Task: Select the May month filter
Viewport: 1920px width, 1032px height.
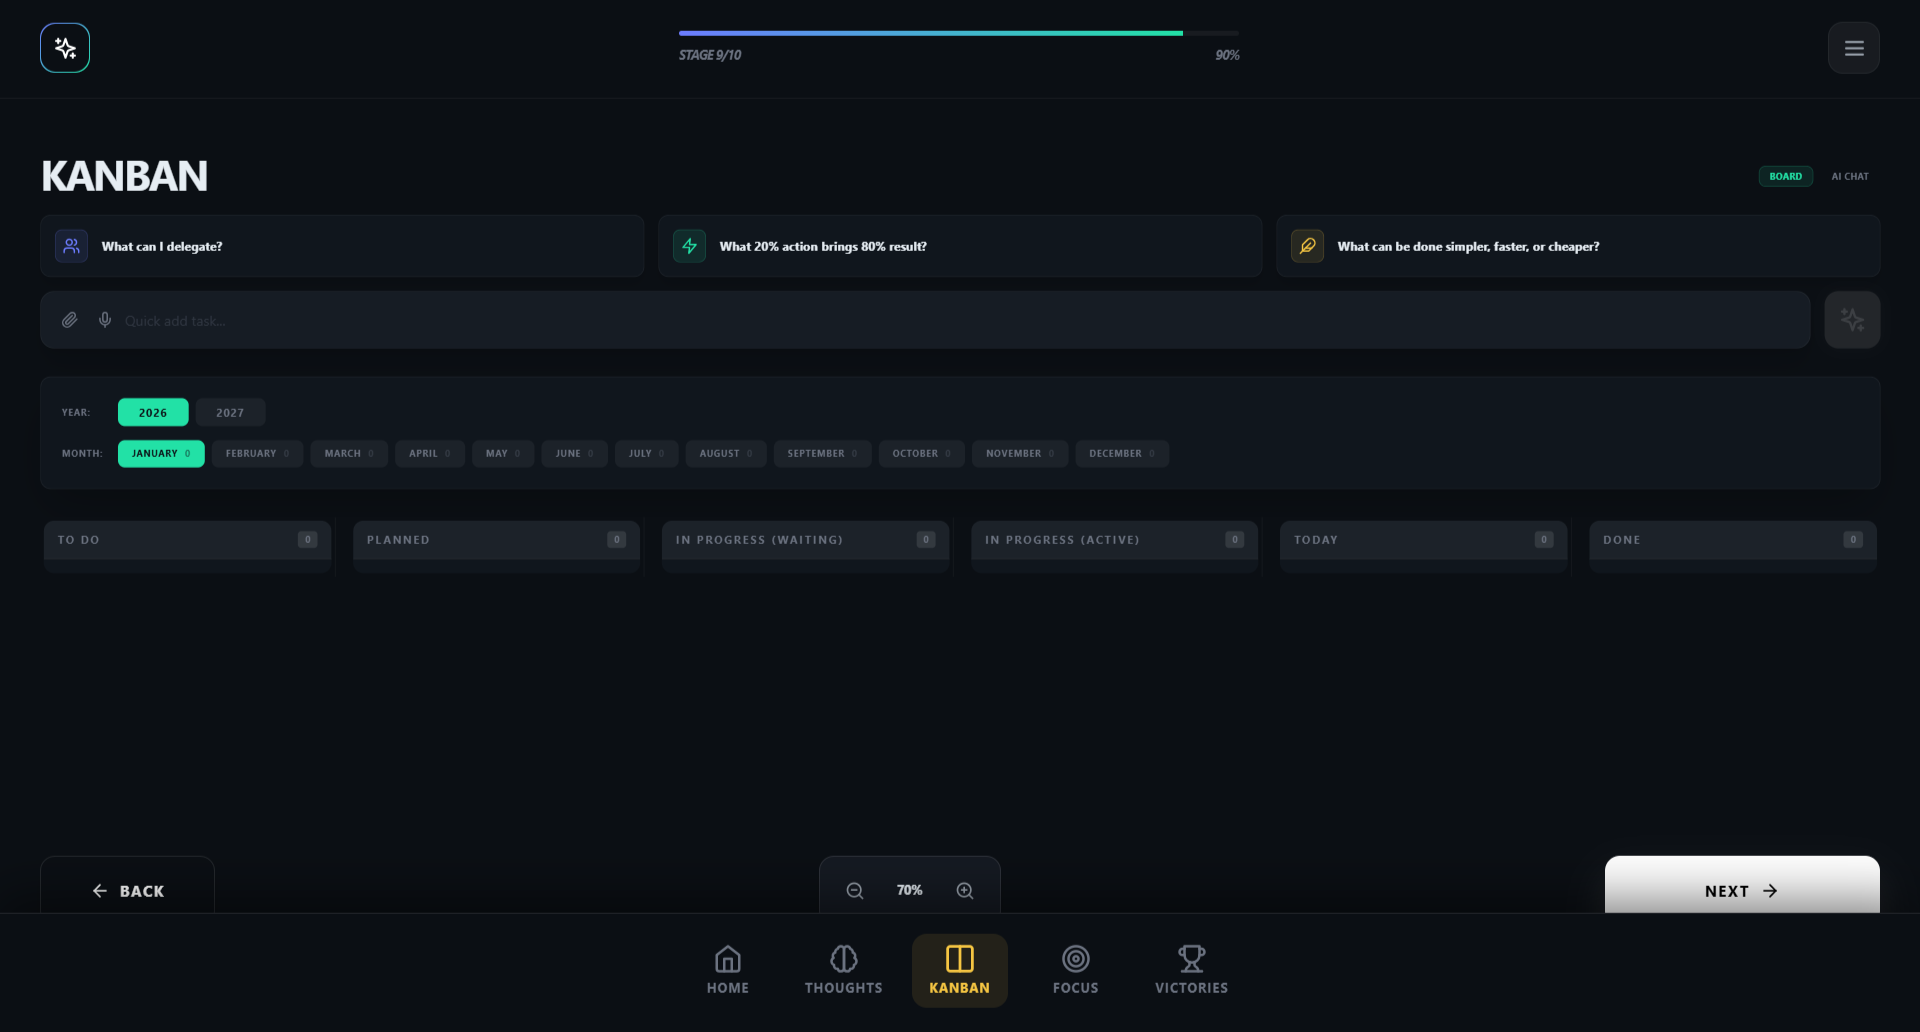Action: click(x=503, y=453)
